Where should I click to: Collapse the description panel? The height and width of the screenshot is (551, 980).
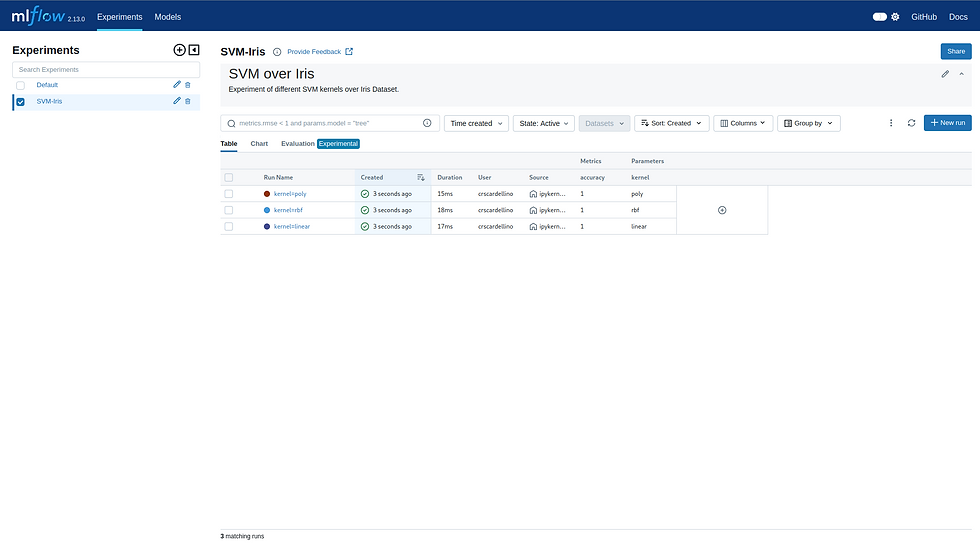click(x=961, y=74)
